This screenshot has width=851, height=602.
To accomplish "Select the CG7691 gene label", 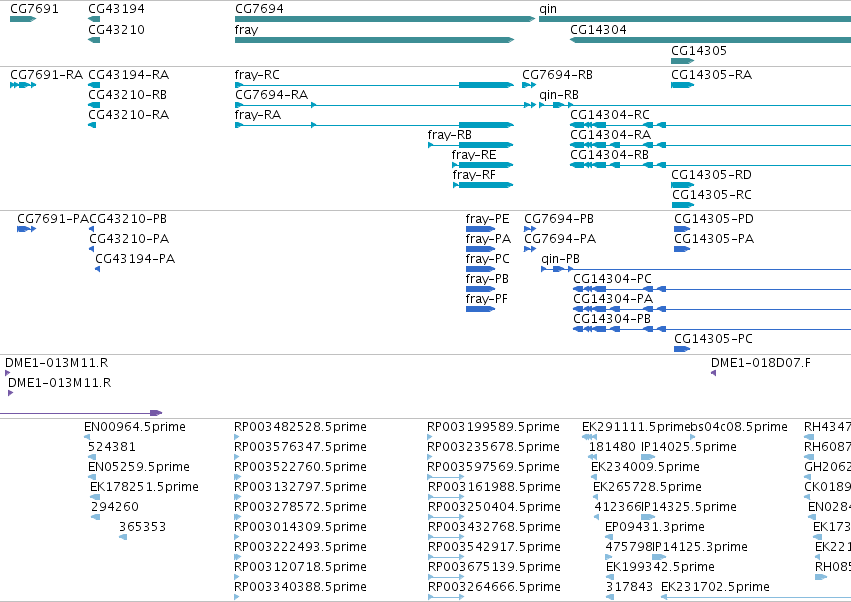I will point(34,9).
